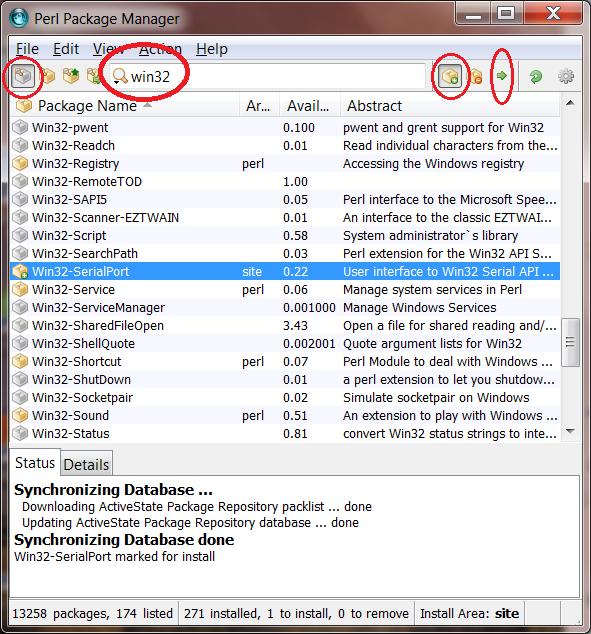Image resolution: width=591 pixels, height=634 pixels.
Task: Click the Mark for install toolbar icon
Action: (x=450, y=76)
